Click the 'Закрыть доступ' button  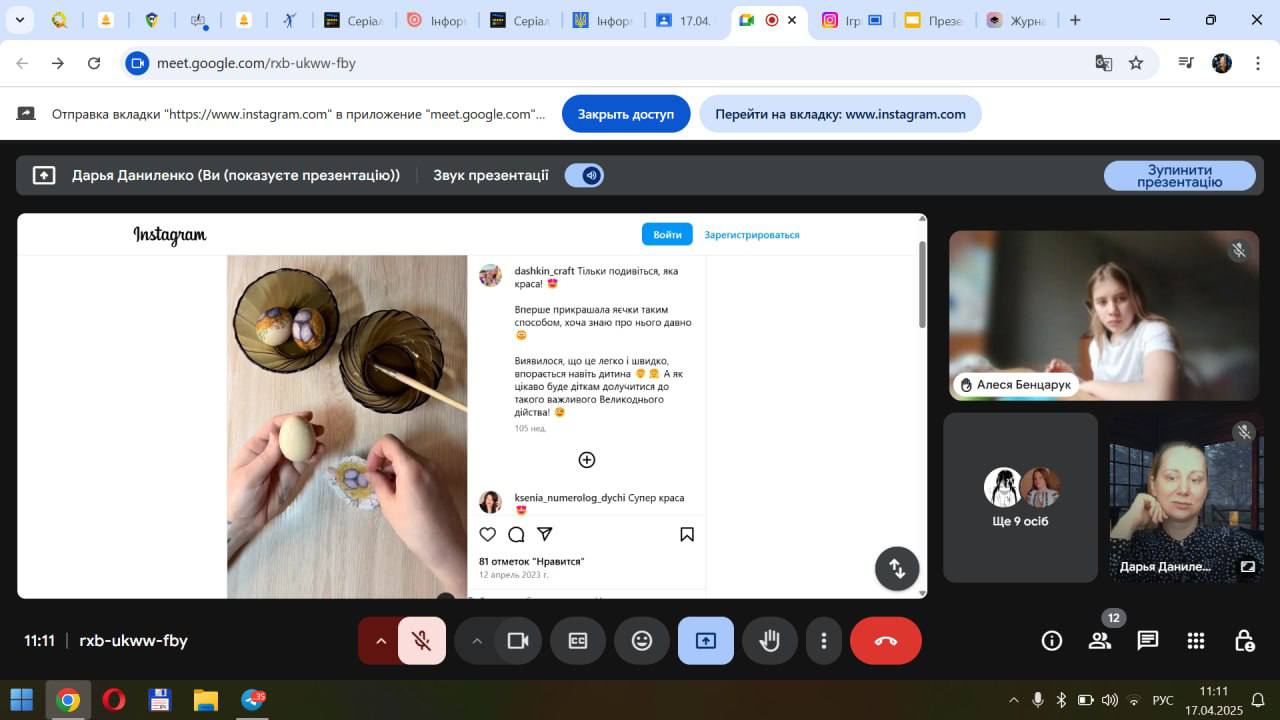click(x=625, y=114)
